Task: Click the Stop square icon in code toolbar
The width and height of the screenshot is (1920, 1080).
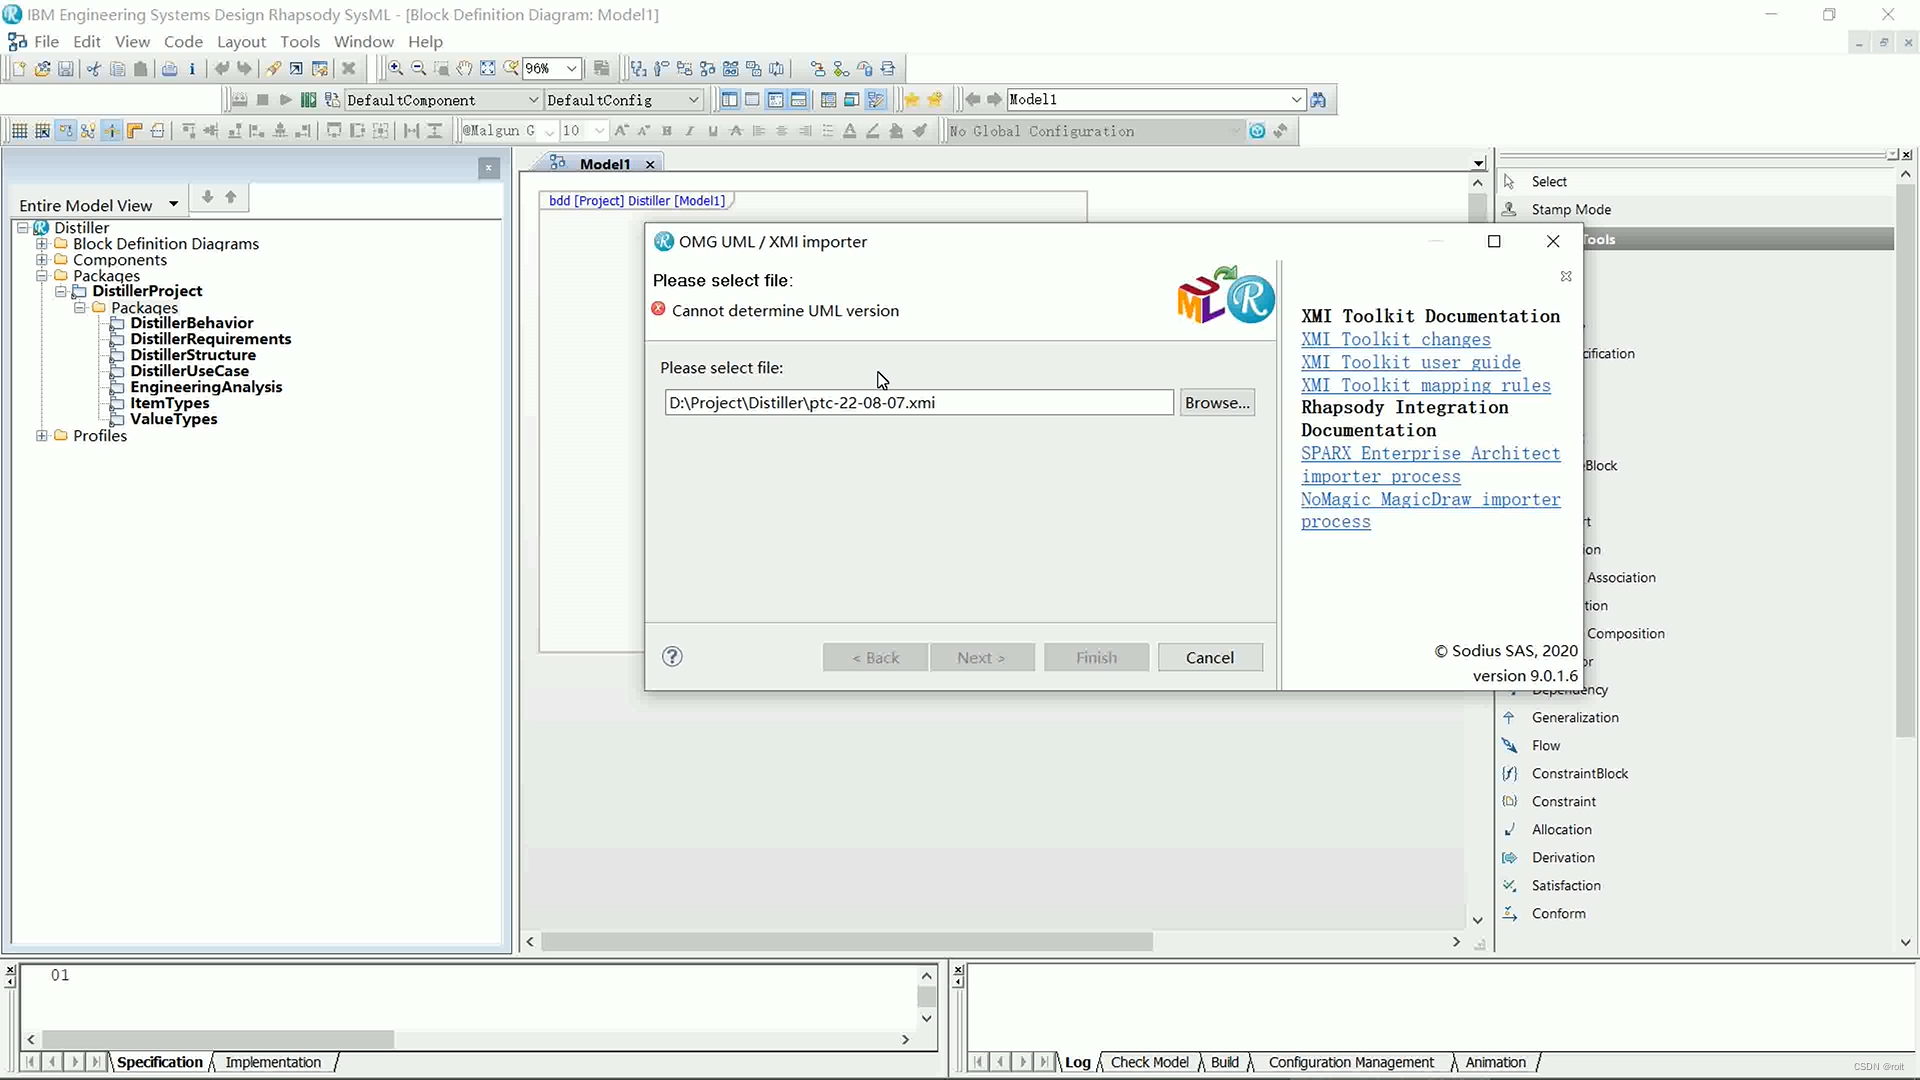Action: (x=262, y=100)
